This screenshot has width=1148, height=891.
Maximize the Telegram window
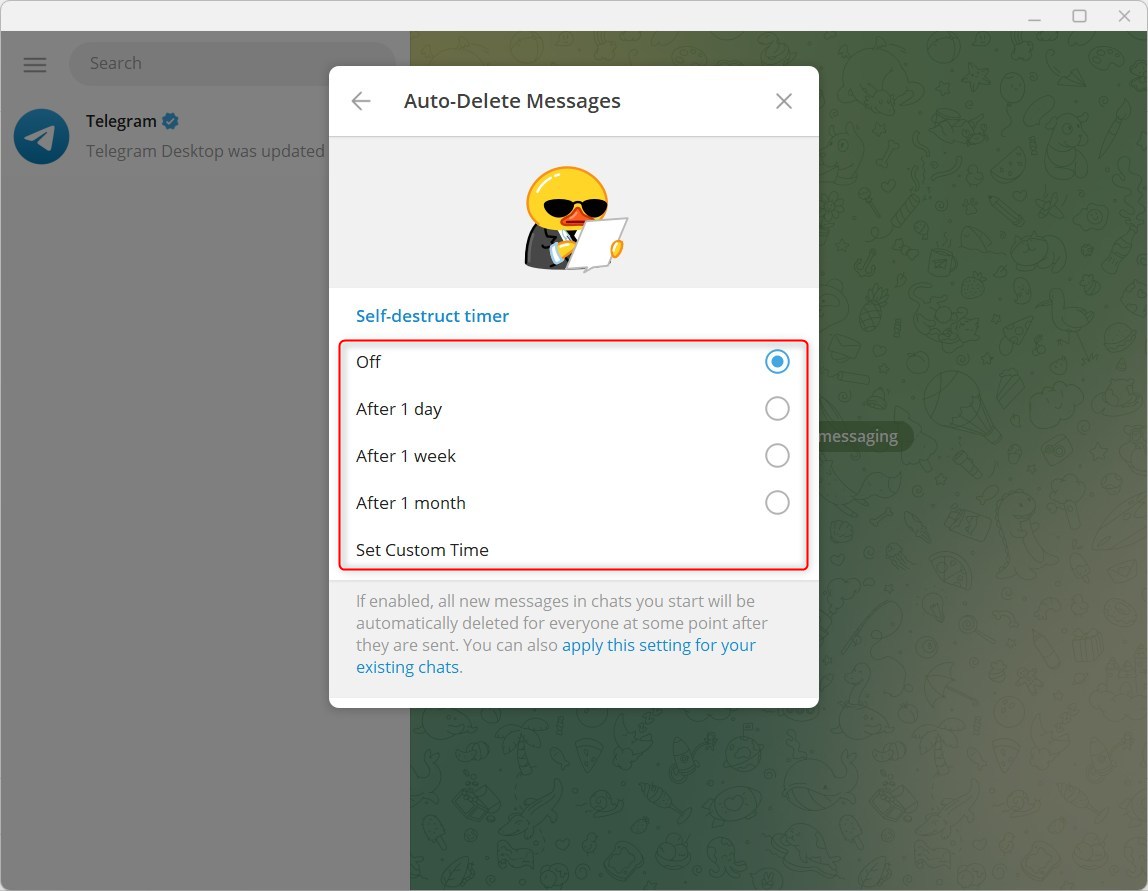tap(1079, 16)
